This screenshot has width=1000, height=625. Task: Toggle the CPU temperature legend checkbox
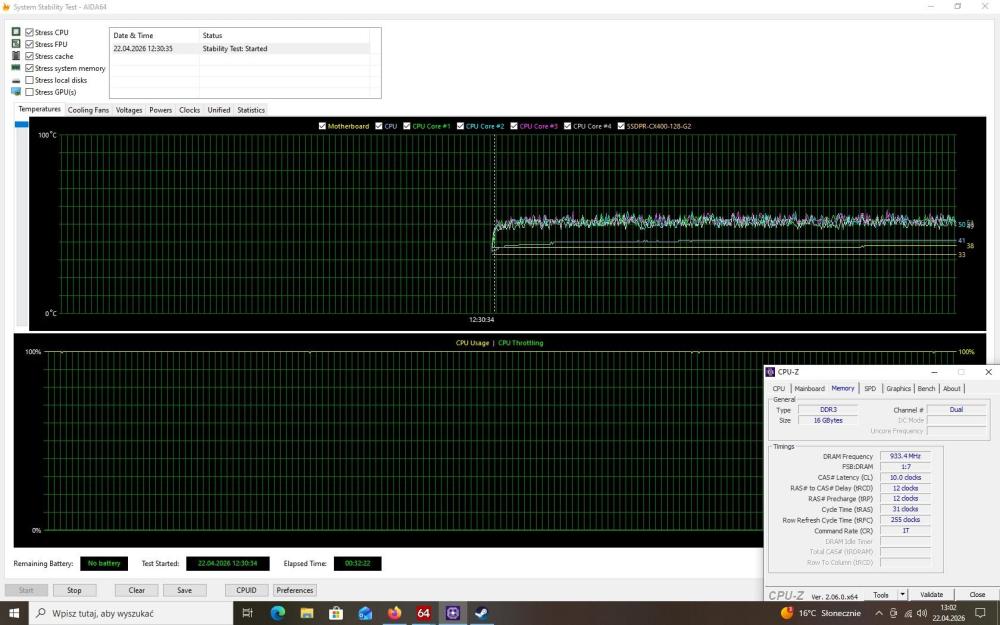[x=379, y=126]
